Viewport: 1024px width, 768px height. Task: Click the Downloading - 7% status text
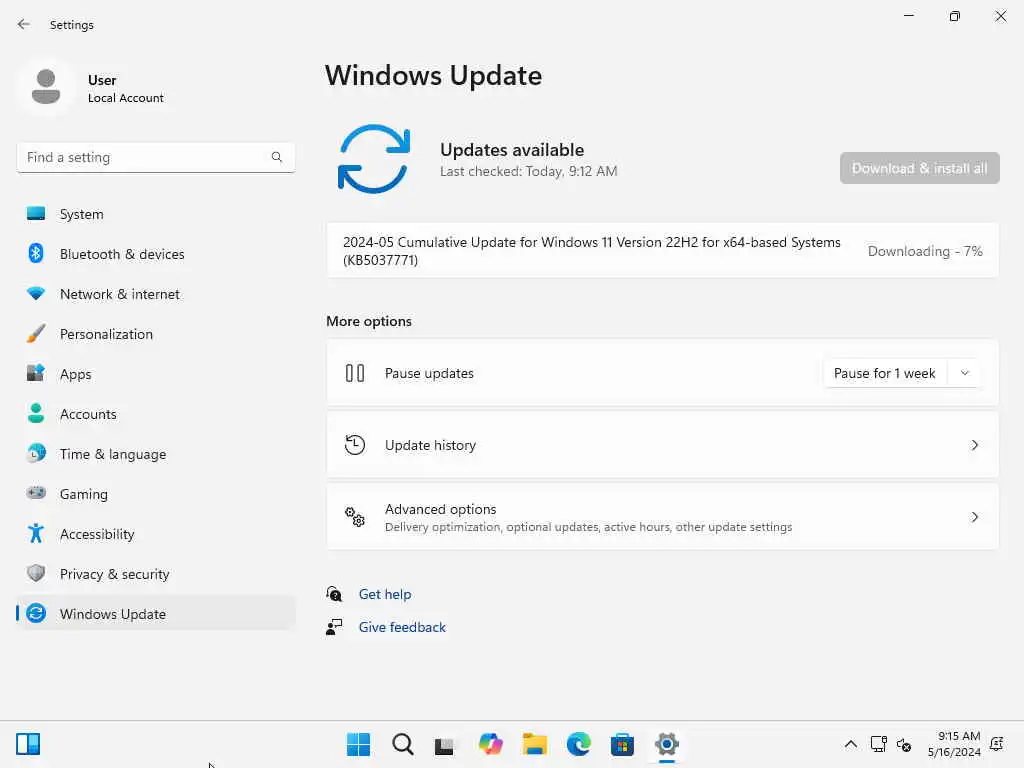point(925,251)
